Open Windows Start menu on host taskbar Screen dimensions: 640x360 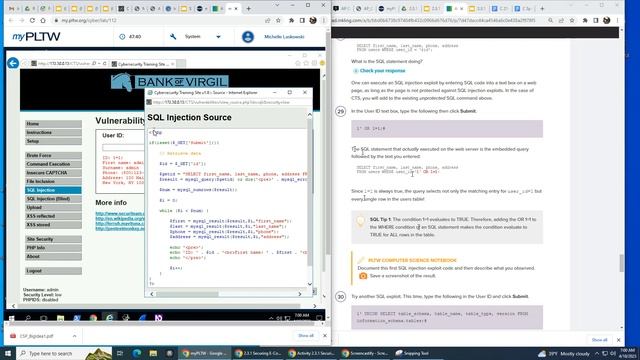(x=8, y=353)
